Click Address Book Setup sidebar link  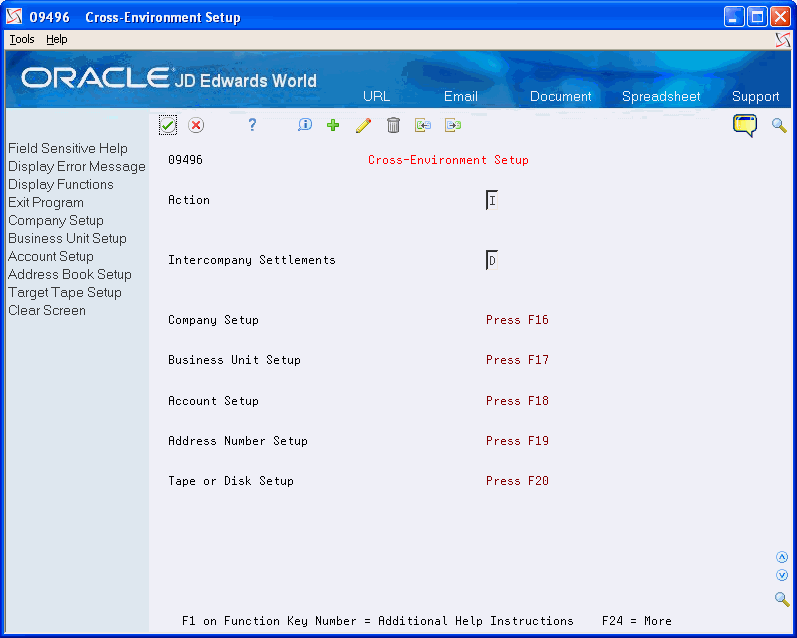[70, 275]
